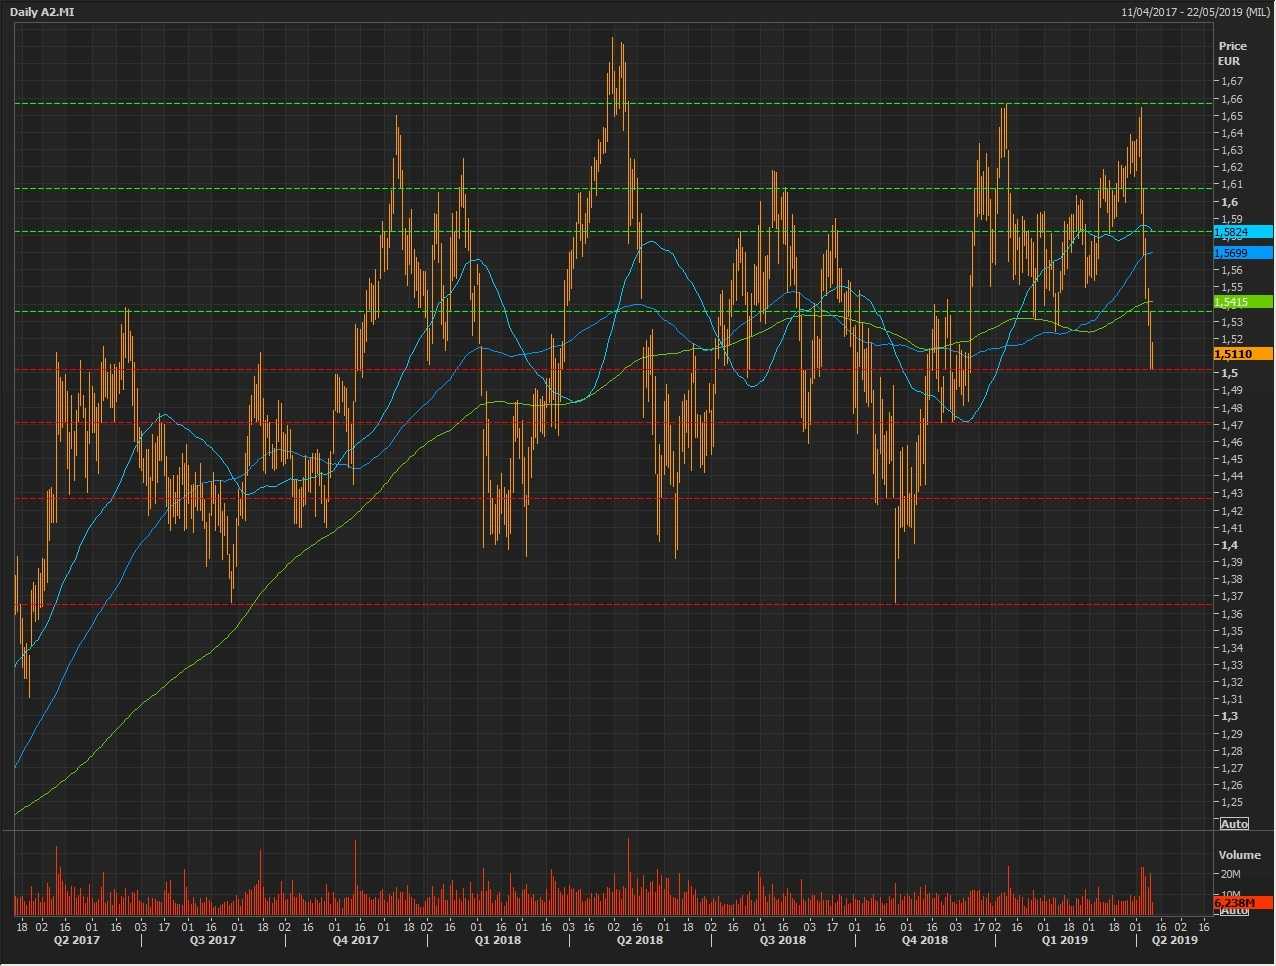Select Q4 2018 on the time axis
The height and width of the screenshot is (966, 1276).
pyautogui.click(x=925, y=940)
